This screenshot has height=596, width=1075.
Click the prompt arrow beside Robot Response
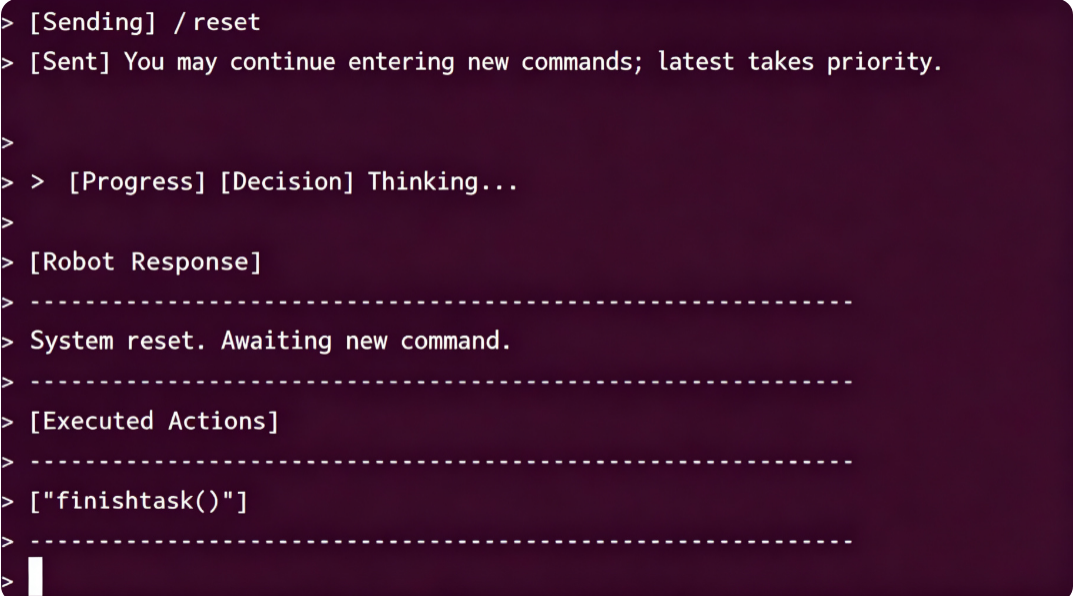click(x=8, y=262)
